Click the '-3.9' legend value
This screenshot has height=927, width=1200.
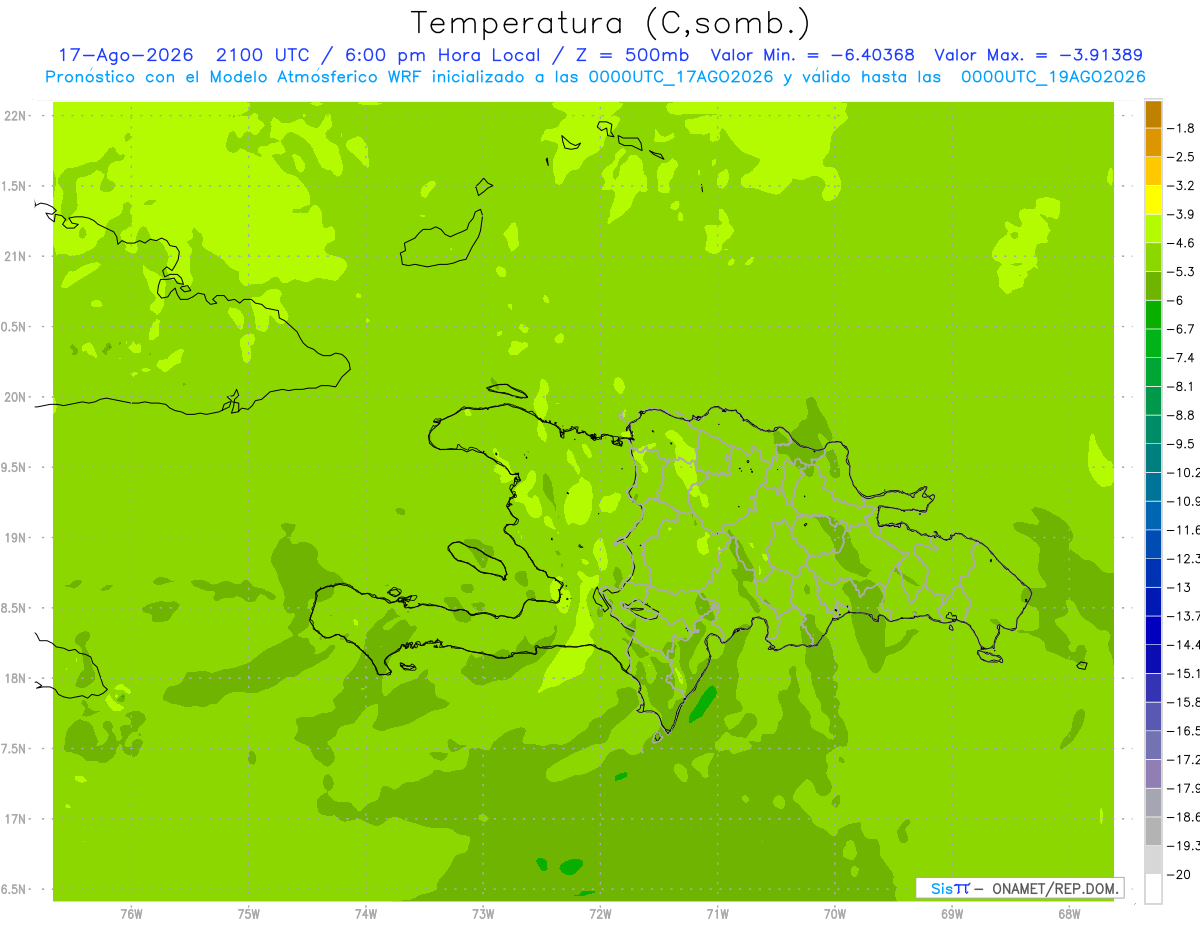[x=1181, y=214]
